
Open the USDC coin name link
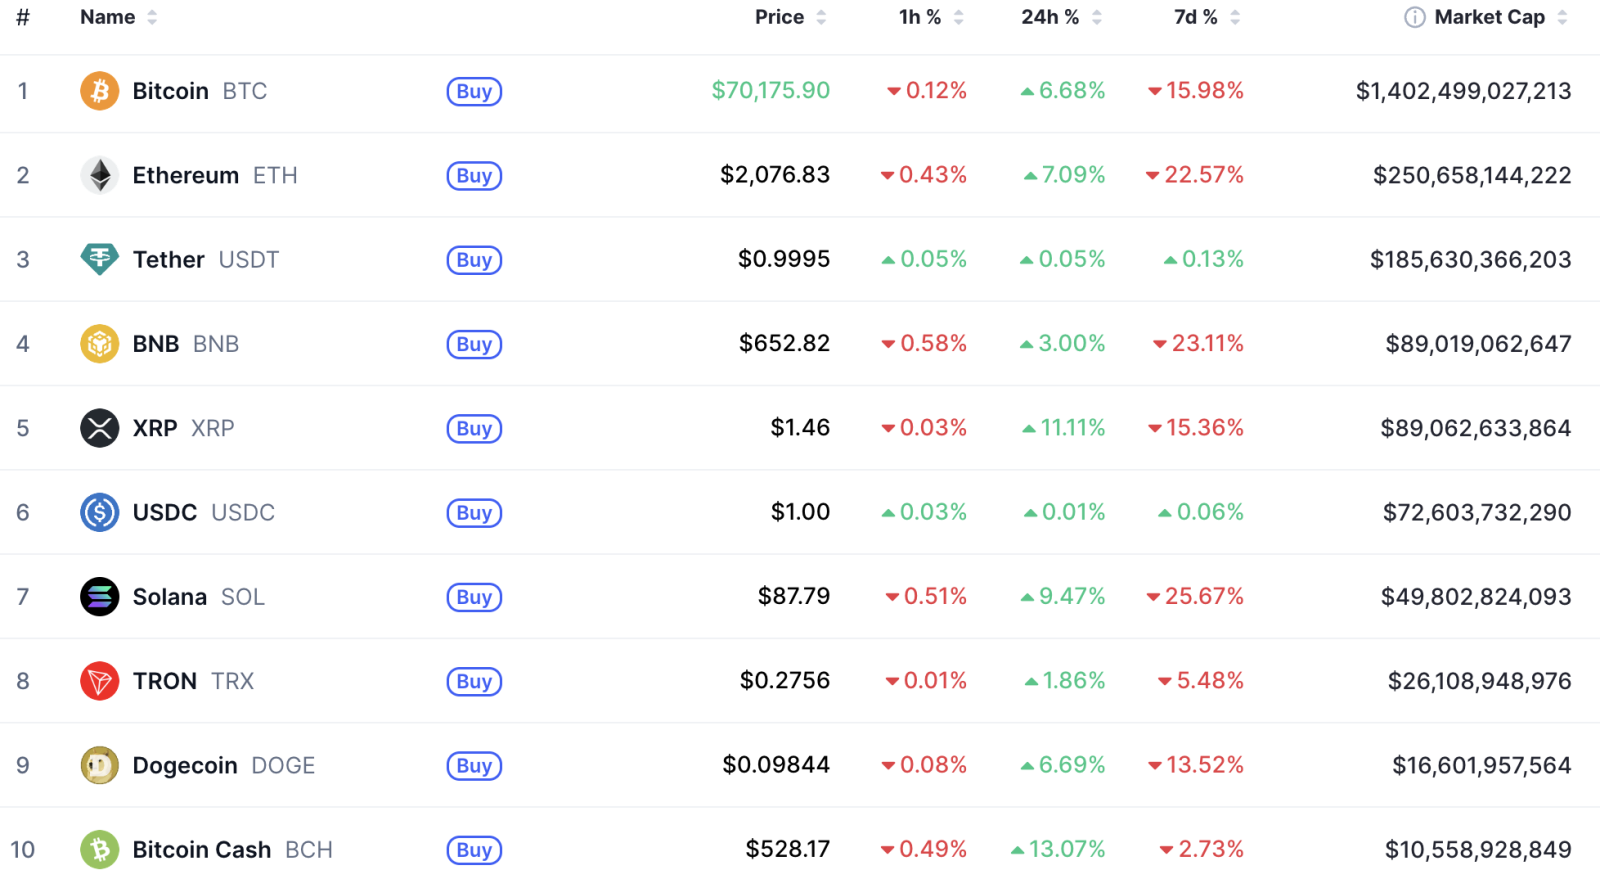pos(165,512)
